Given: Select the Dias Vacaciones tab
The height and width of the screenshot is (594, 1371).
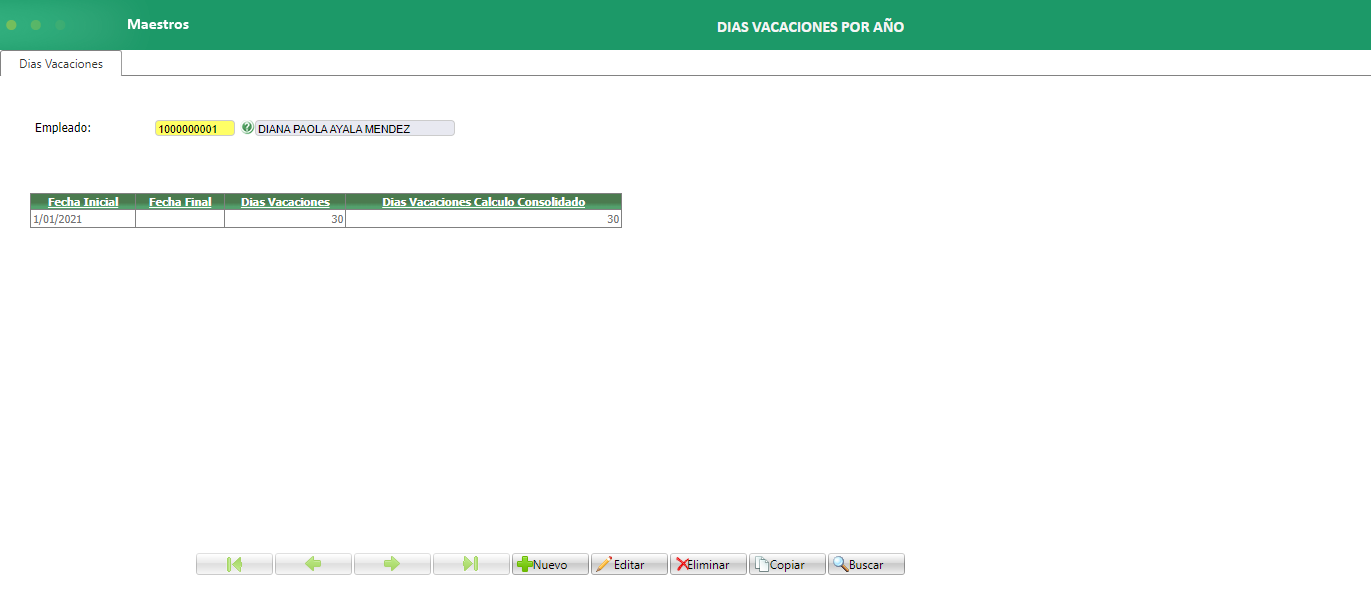Looking at the screenshot, I should tap(61, 63).
